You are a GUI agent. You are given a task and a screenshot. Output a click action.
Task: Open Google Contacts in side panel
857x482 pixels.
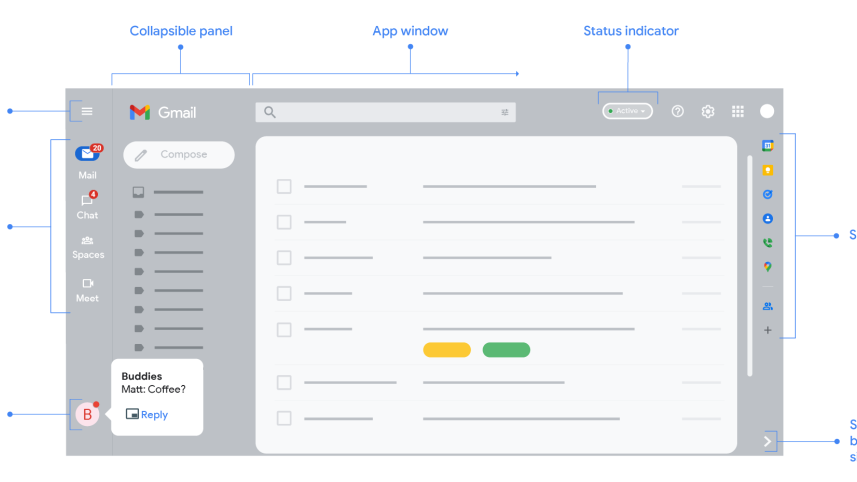tap(768, 218)
